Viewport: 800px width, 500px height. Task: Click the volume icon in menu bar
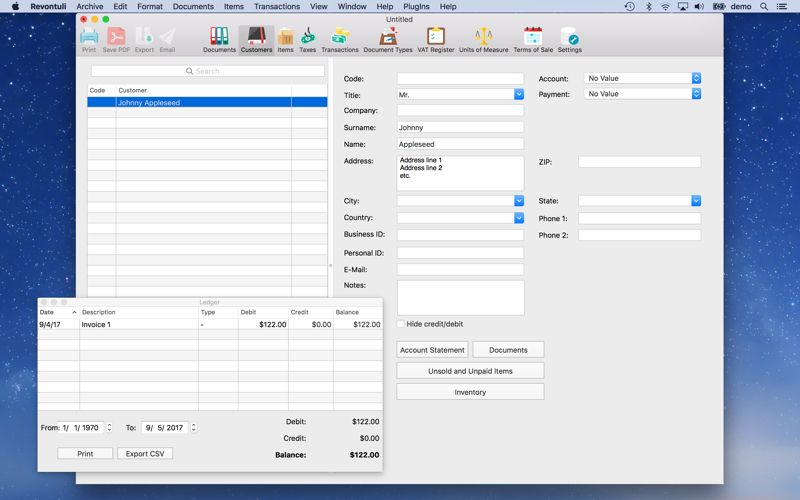pos(699,6)
